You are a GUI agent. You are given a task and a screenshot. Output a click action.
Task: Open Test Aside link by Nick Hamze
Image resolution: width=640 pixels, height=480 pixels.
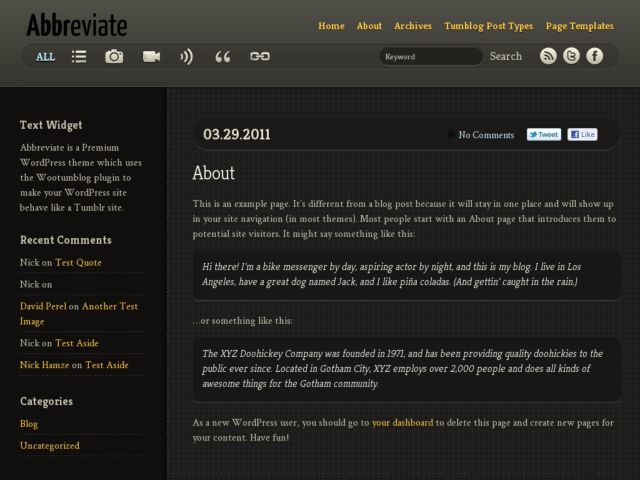(107, 365)
